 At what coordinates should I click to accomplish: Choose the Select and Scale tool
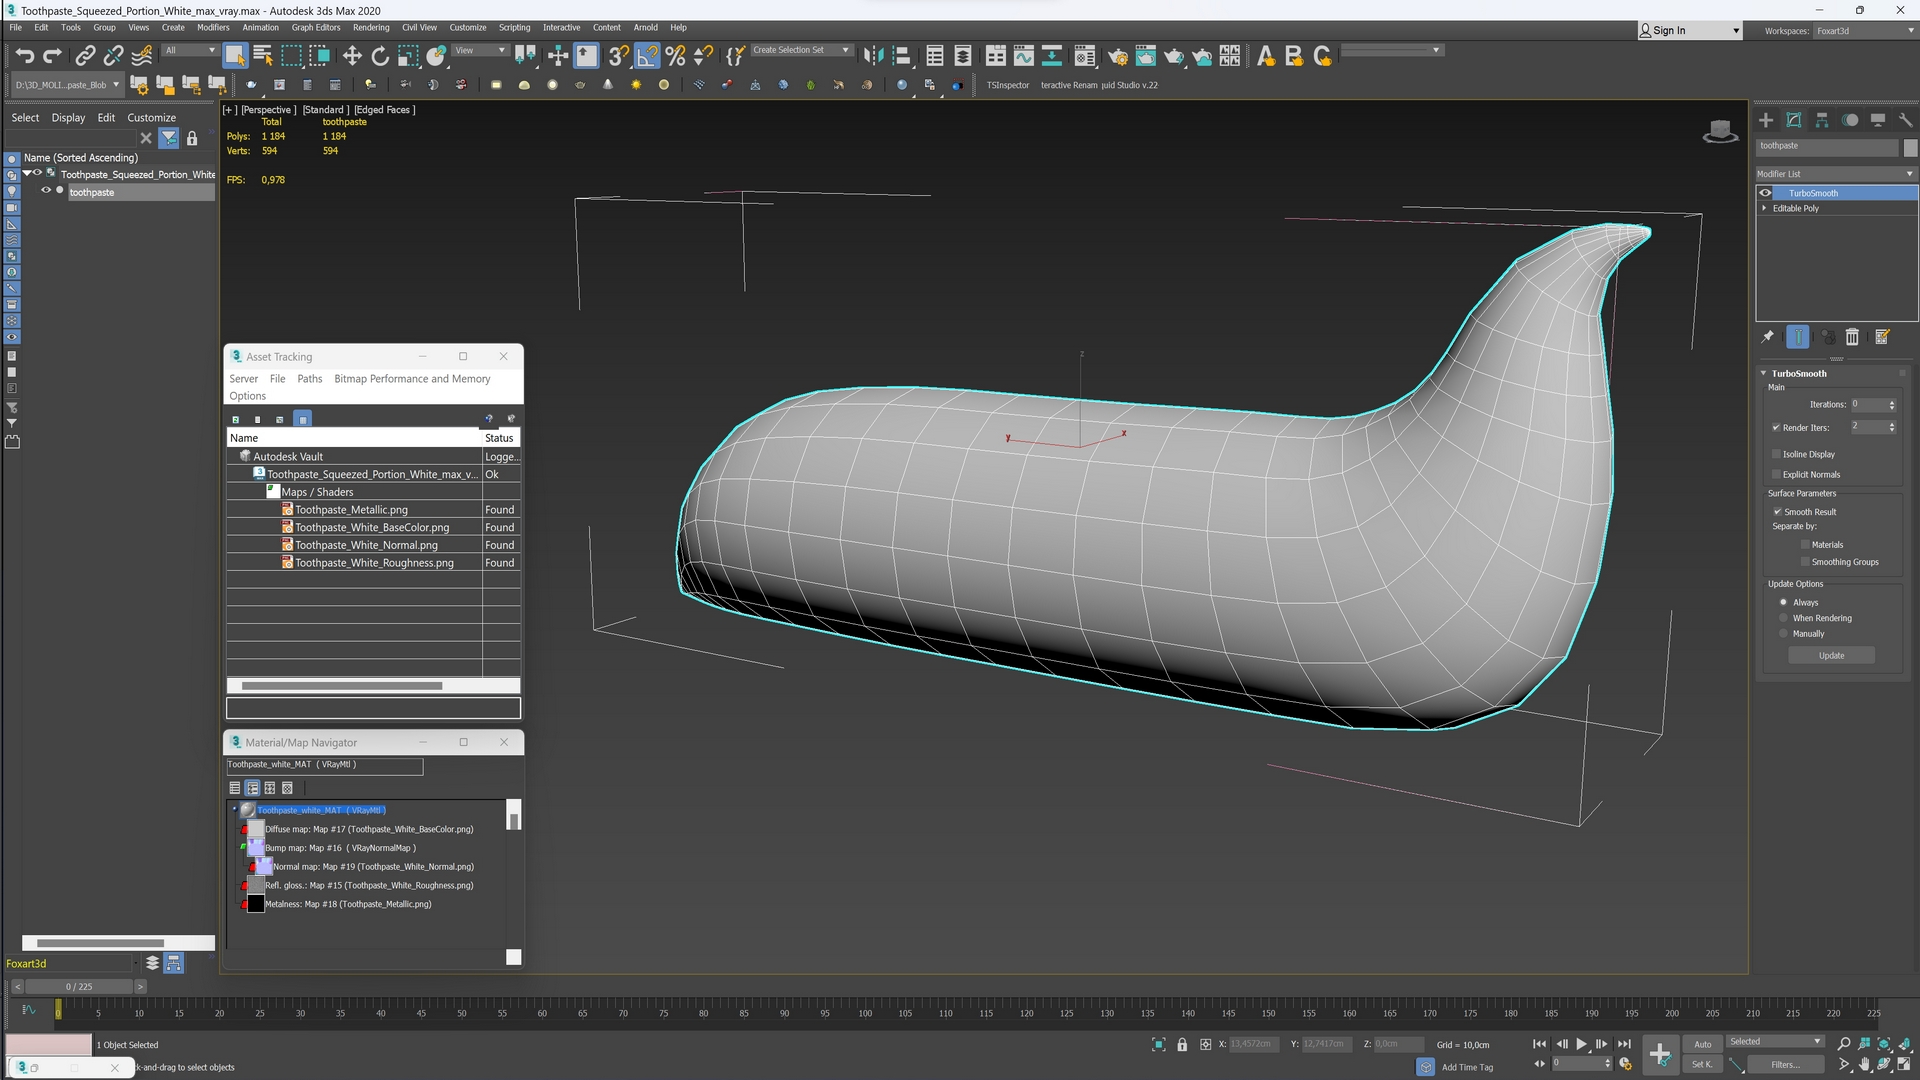pyautogui.click(x=408, y=56)
